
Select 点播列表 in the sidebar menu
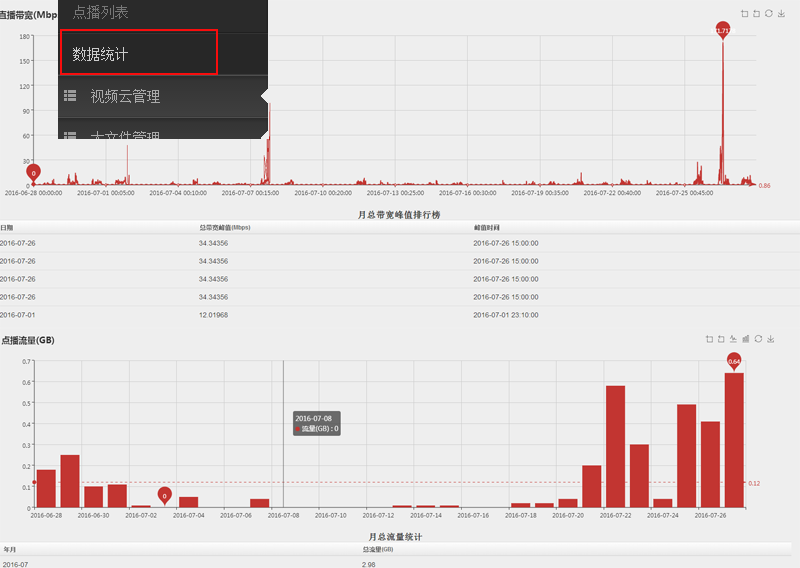(100, 13)
